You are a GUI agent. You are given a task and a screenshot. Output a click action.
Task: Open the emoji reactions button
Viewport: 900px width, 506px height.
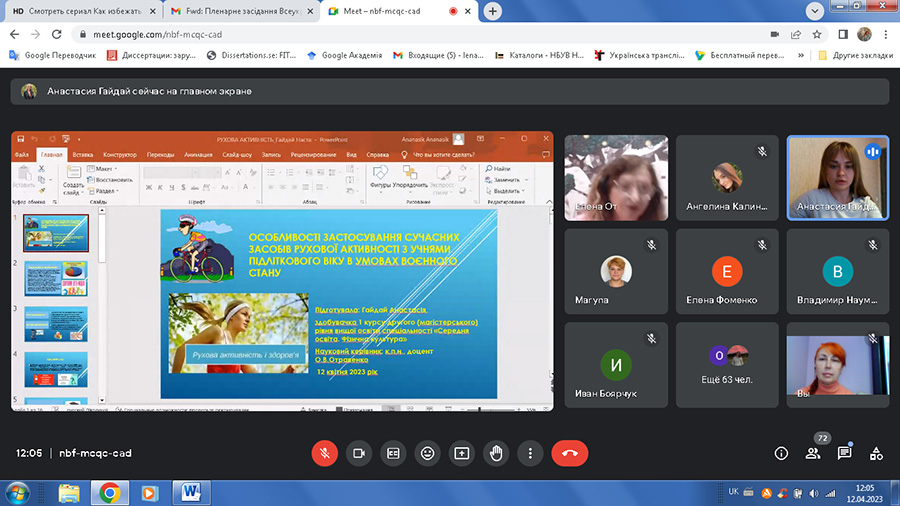coord(427,453)
